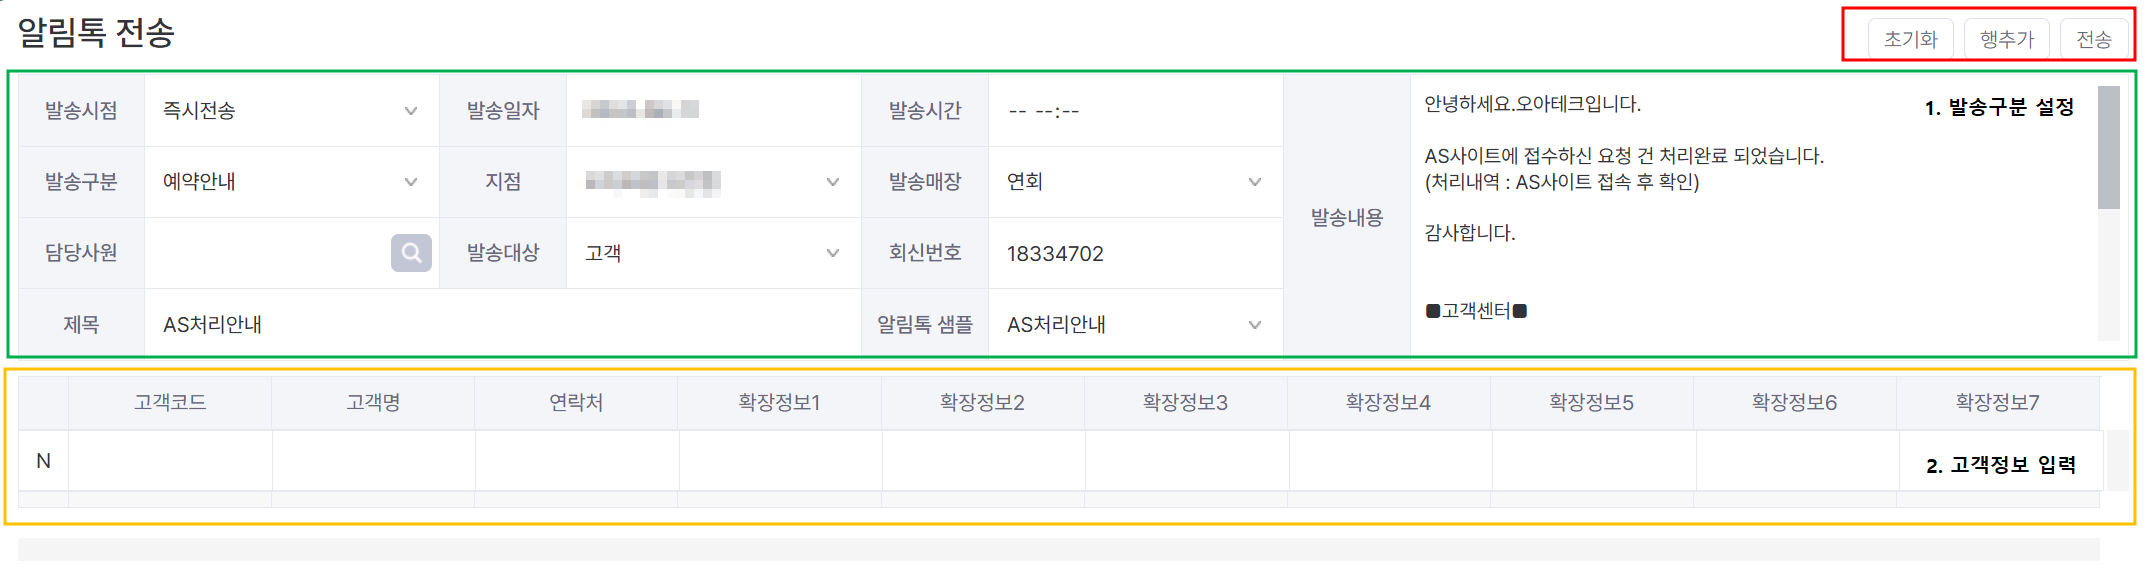This screenshot has width=2147, height=583.
Task: Expand the 발송매장 dropdown showing 연회
Action: 1134,181
